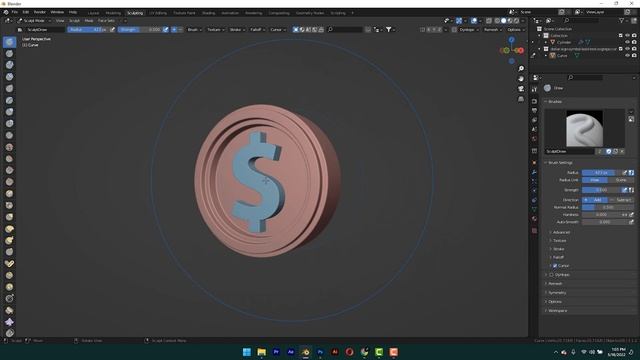Switch viewport to solid shading mode
The width and height of the screenshot is (640, 360).
pyautogui.click(x=503, y=20)
